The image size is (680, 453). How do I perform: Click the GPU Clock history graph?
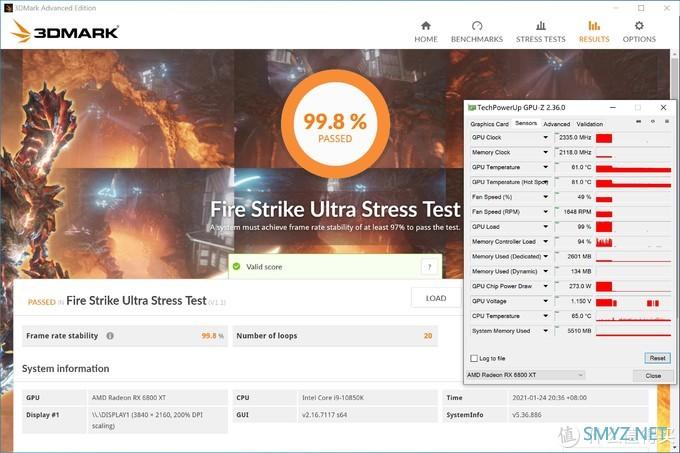pos(634,138)
